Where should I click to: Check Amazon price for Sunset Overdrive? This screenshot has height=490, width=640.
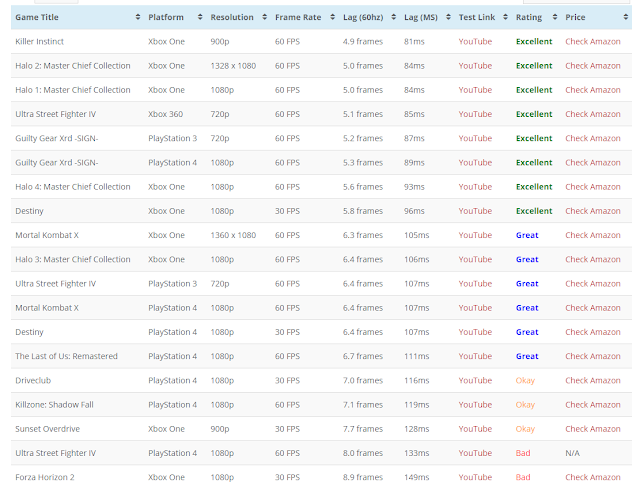[593, 429]
